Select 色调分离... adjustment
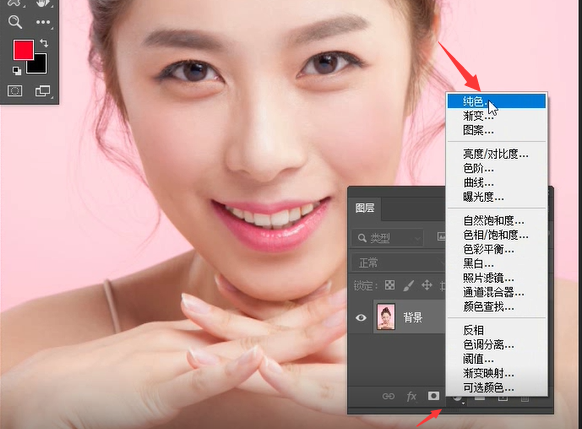582x429 pixels. pyautogui.click(x=496, y=345)
